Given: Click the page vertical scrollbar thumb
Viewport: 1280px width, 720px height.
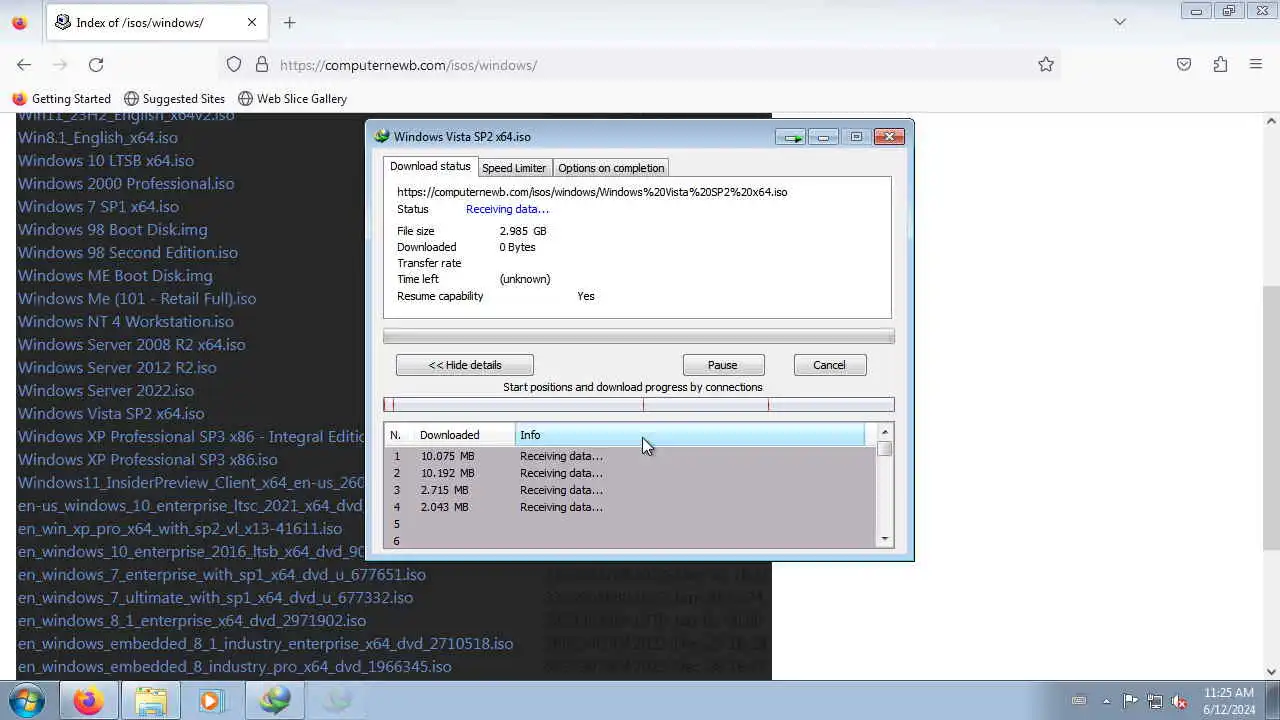Looking at the screenshot, I should 1271,420.
